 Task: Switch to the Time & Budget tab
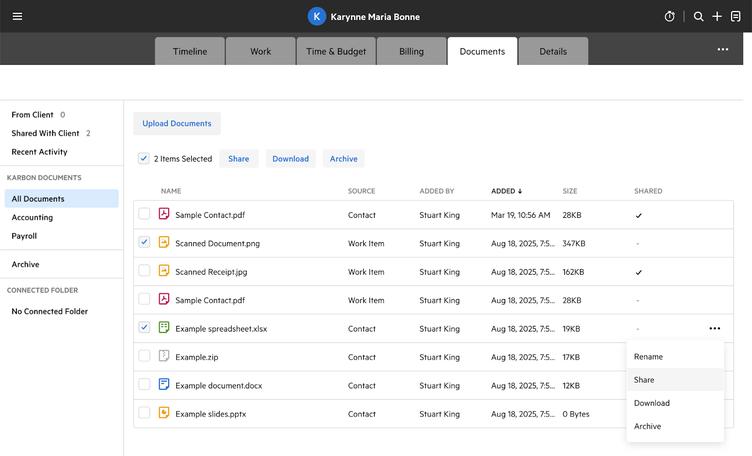pyautogui.click(x=335, y=51)
